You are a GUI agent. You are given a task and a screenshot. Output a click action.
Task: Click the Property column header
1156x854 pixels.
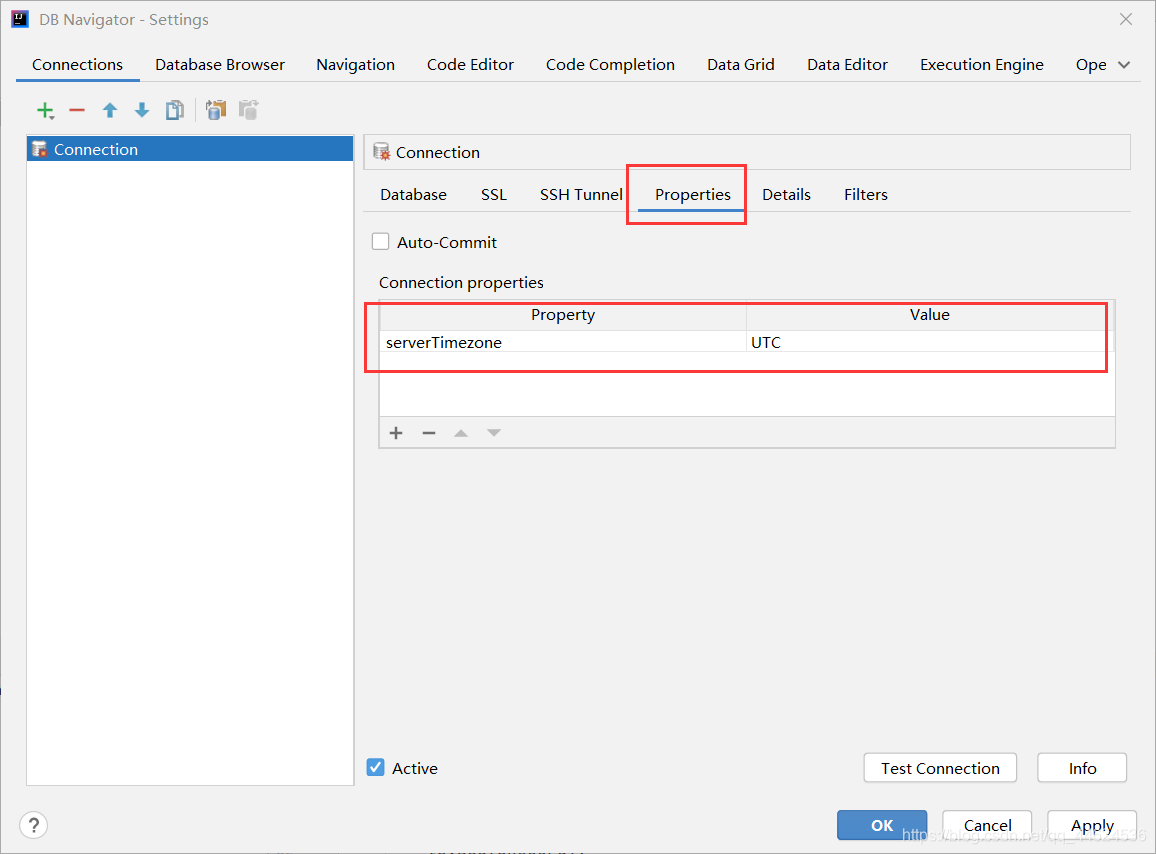pos(563,315)
